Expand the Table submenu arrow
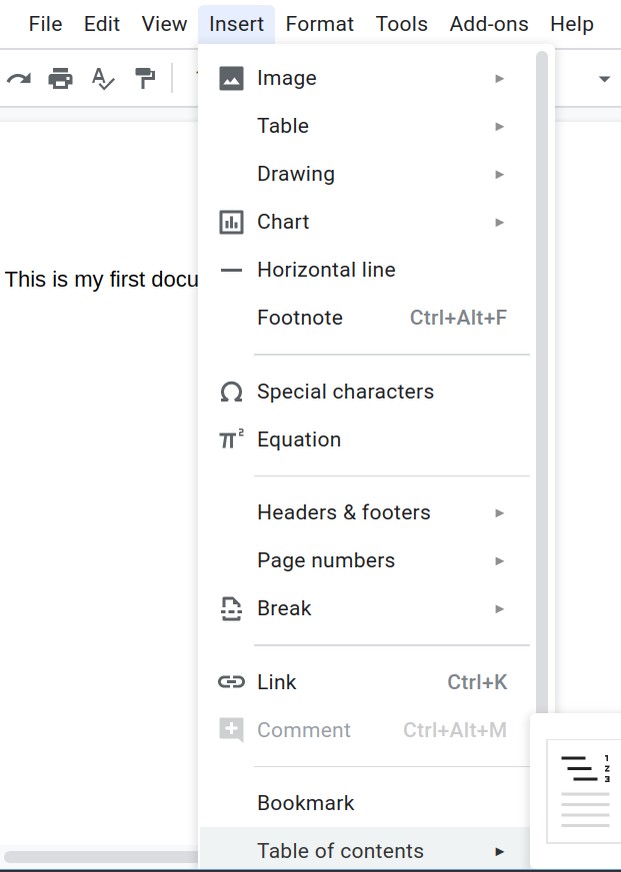The image size is (621, 872). click(499, 126)
